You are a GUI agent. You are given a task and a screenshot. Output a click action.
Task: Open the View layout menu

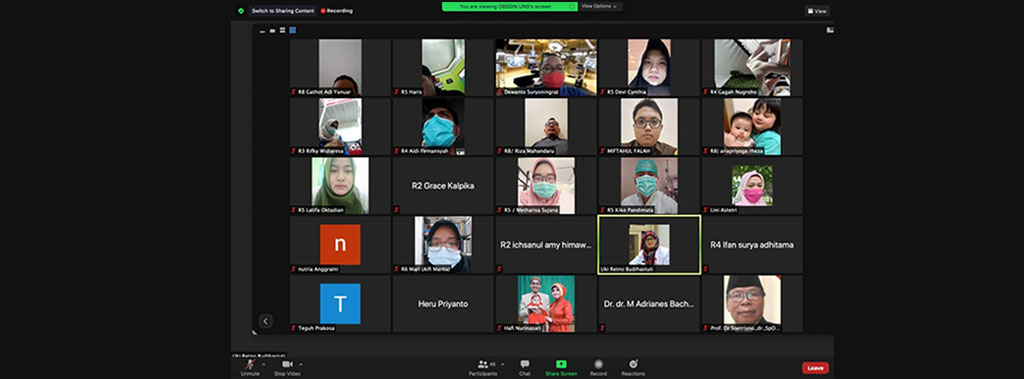[x=817, y=11]
